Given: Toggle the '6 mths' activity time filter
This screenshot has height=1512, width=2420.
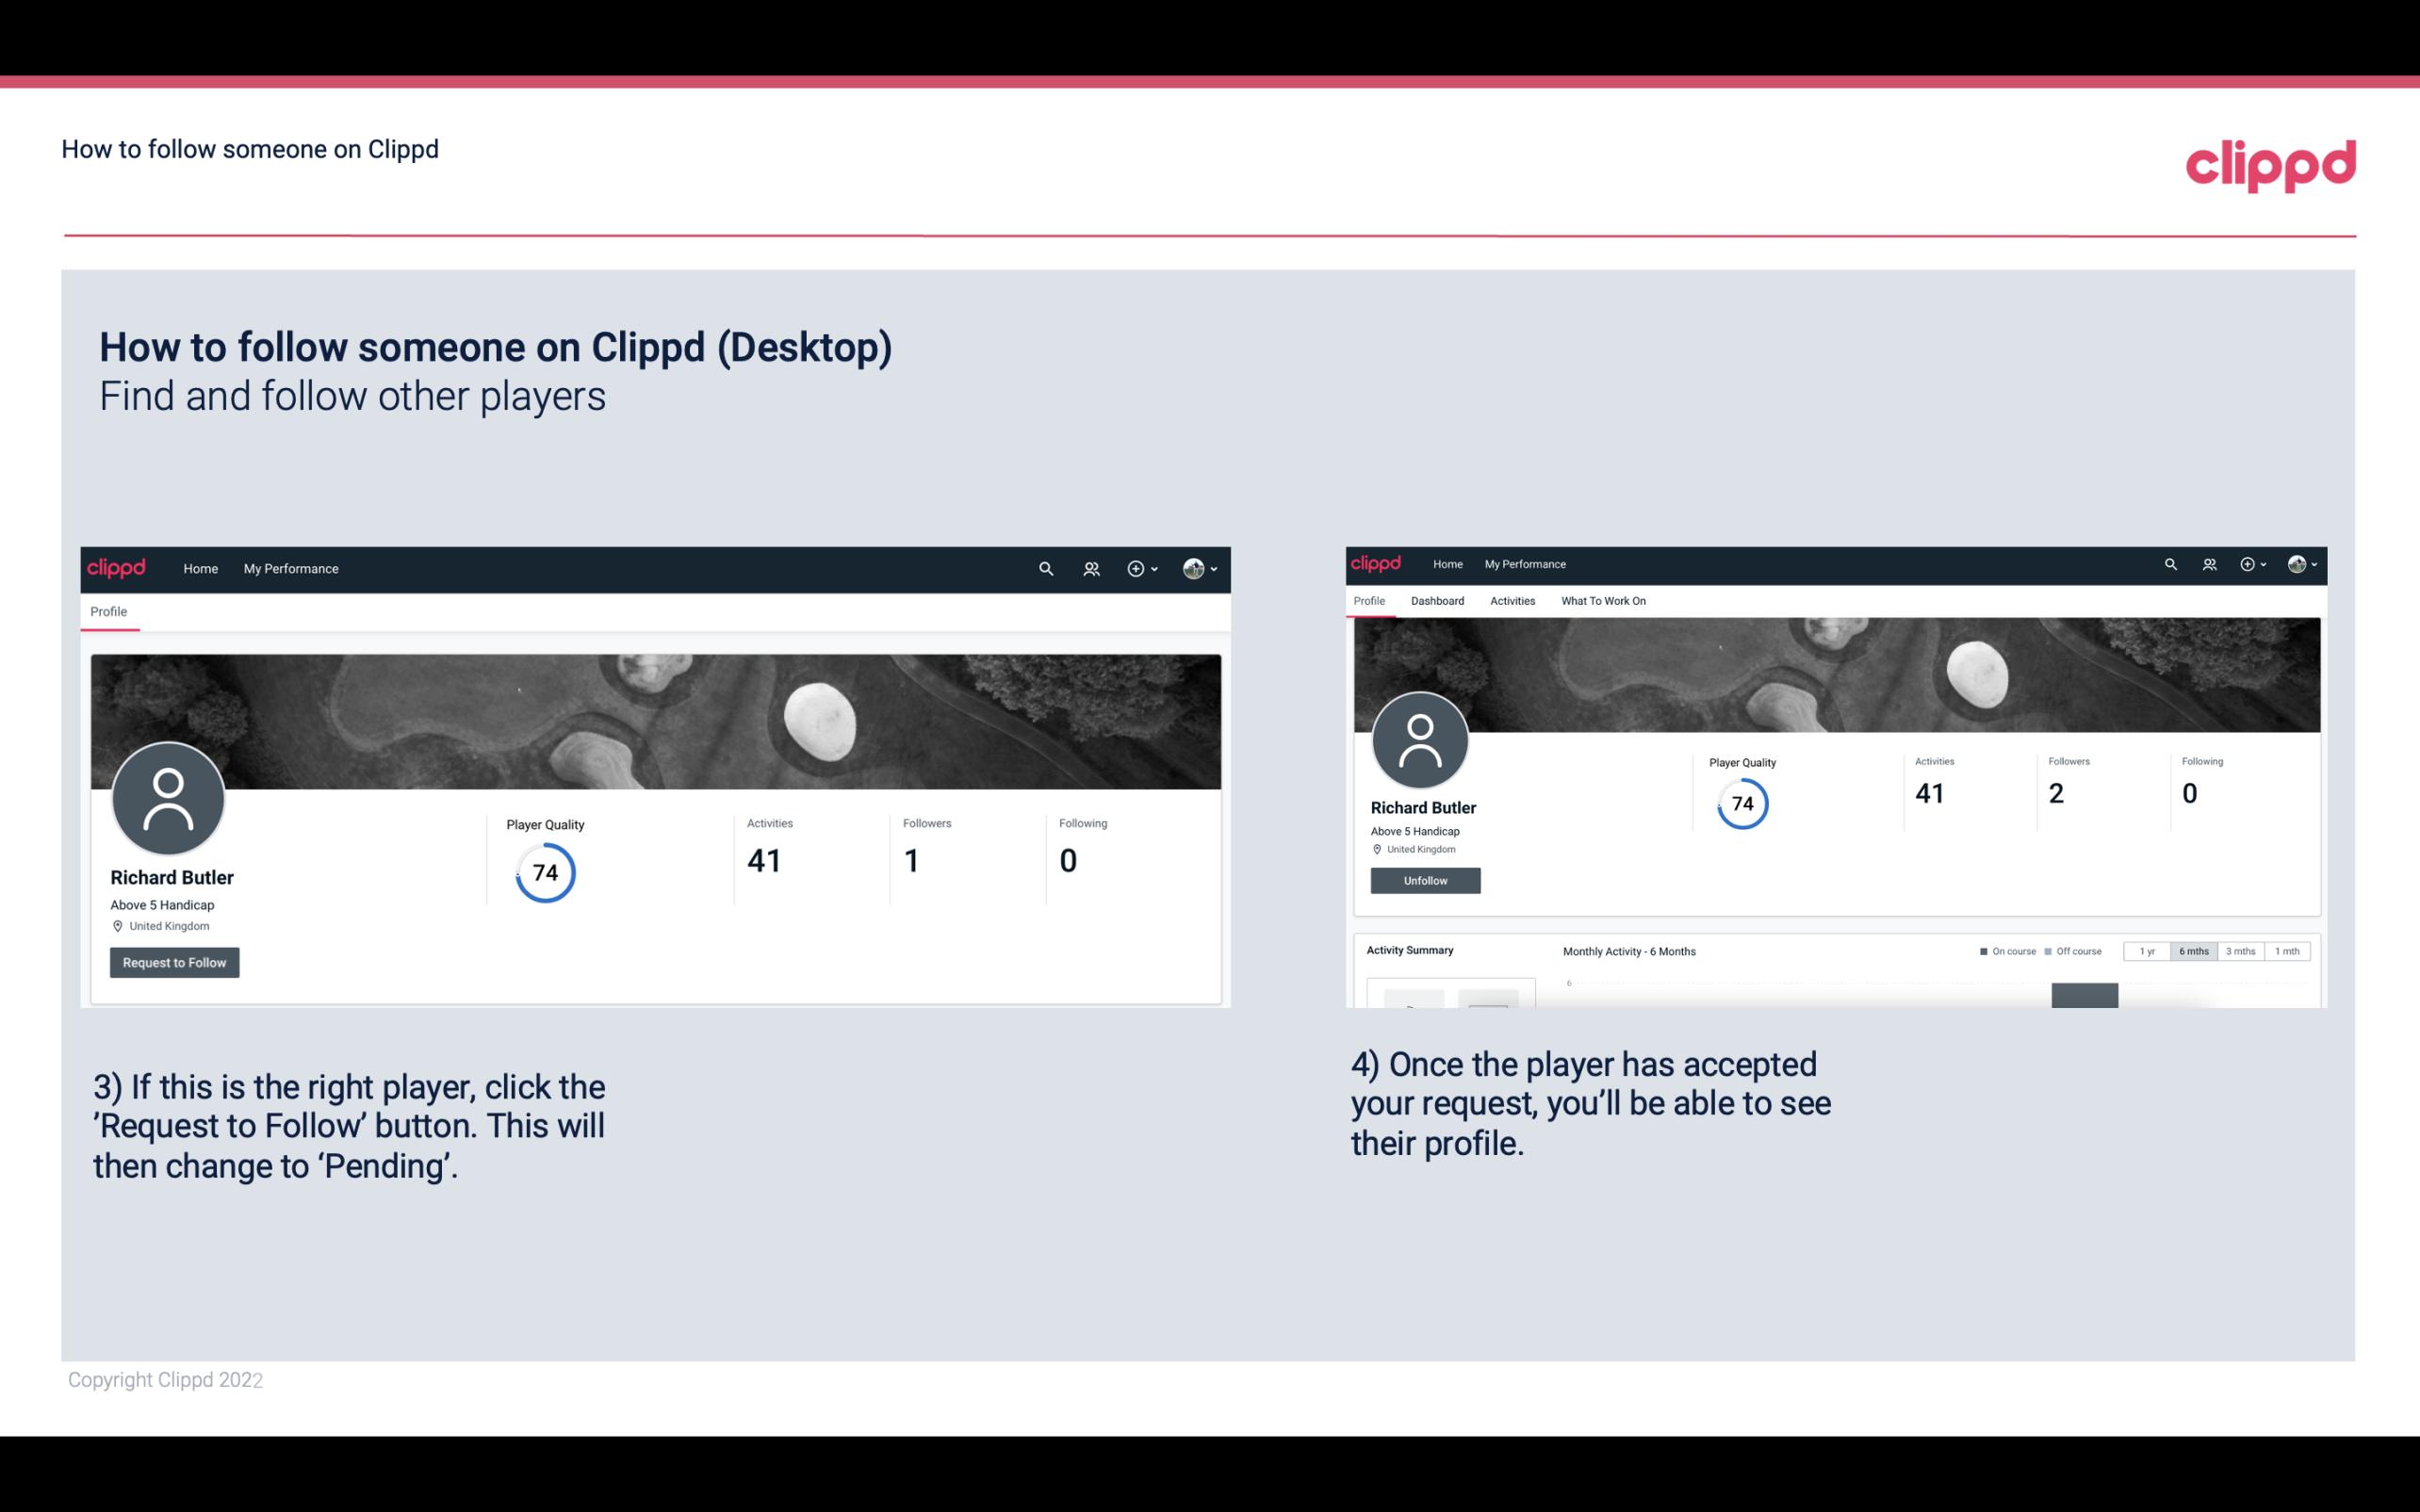Looking at the screenshot, I should coord(2194,950).
